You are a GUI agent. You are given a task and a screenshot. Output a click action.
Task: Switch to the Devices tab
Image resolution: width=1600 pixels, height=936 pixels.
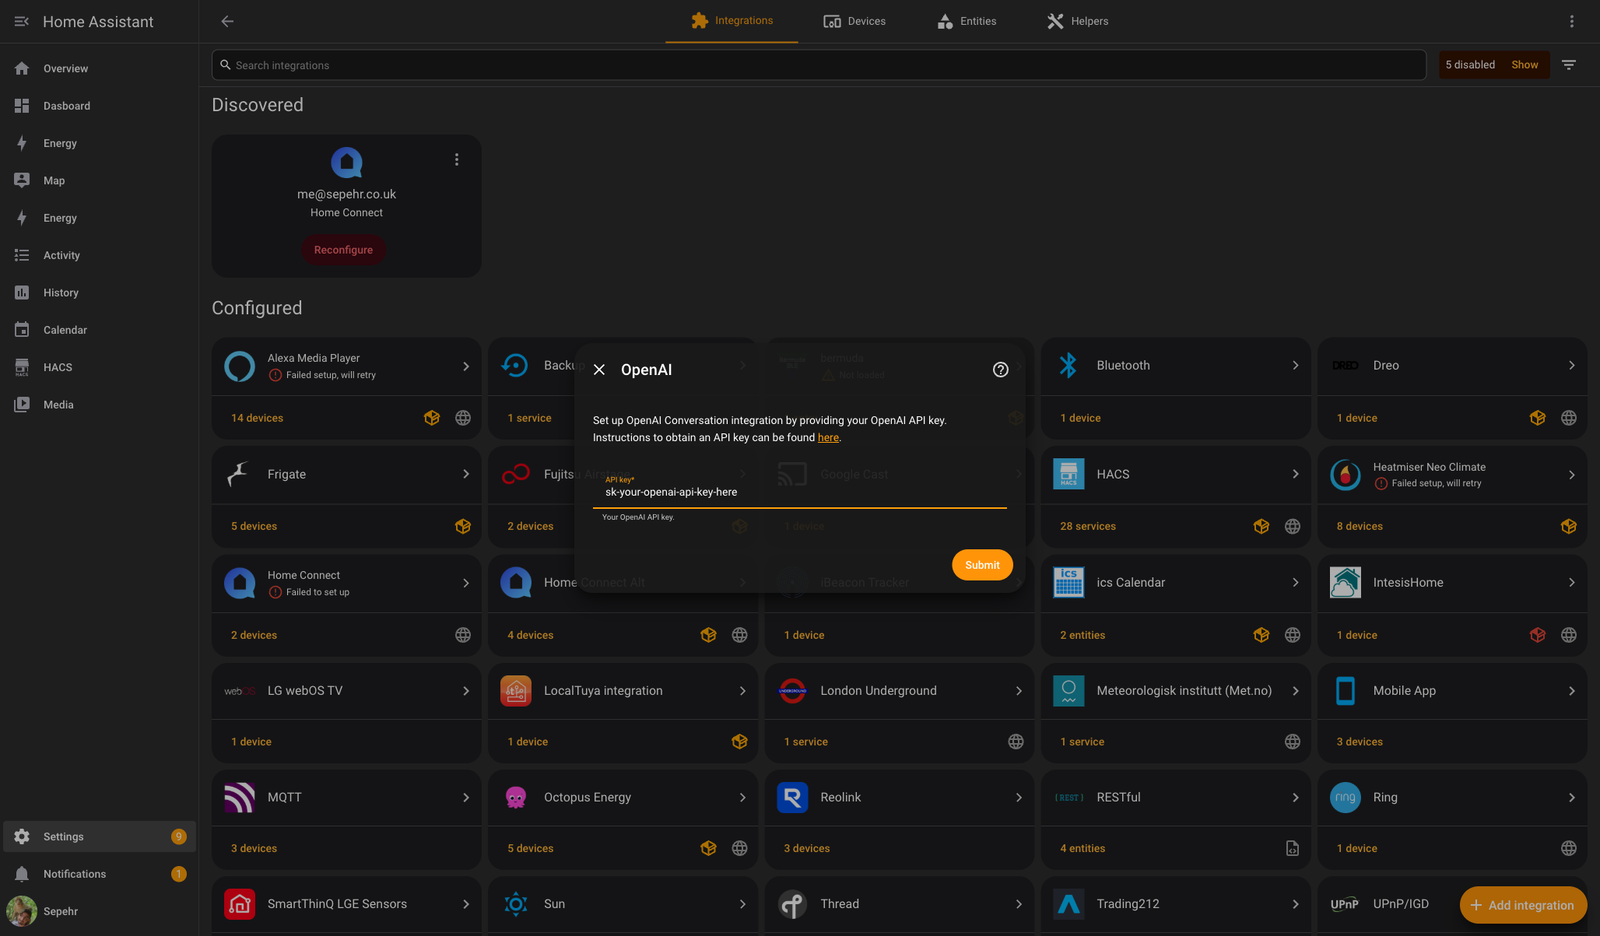(x=855, y=21)
